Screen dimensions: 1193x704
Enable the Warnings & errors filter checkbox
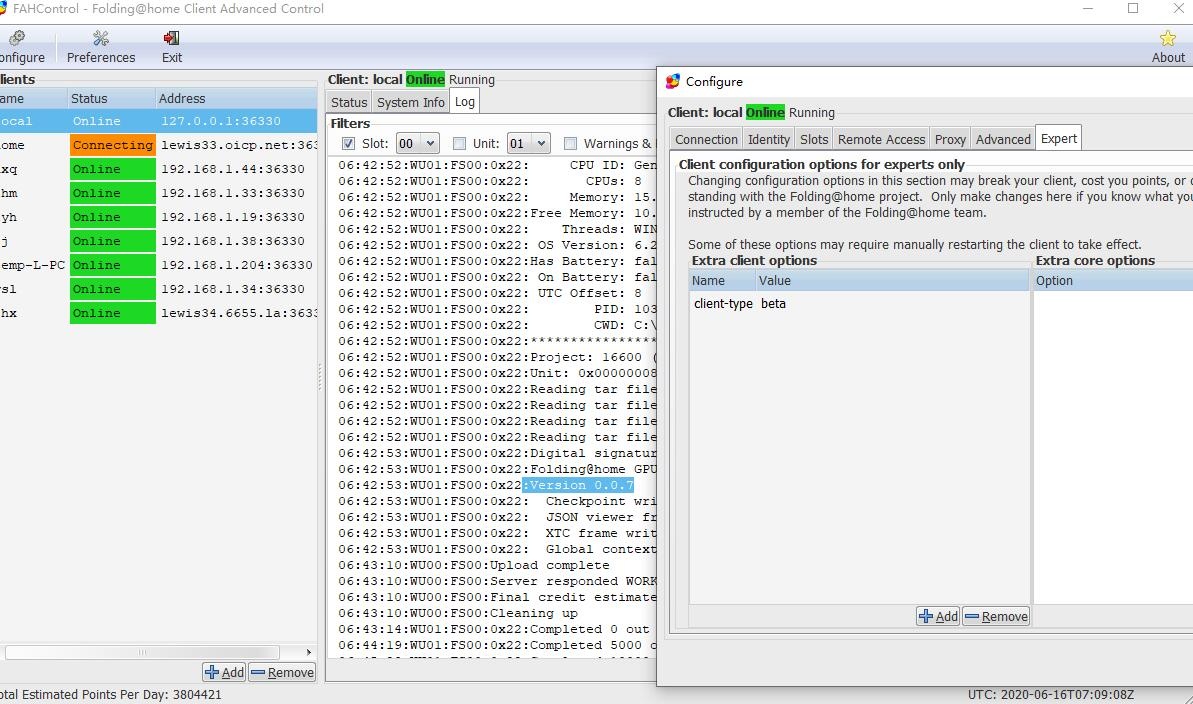coord(570,143)
